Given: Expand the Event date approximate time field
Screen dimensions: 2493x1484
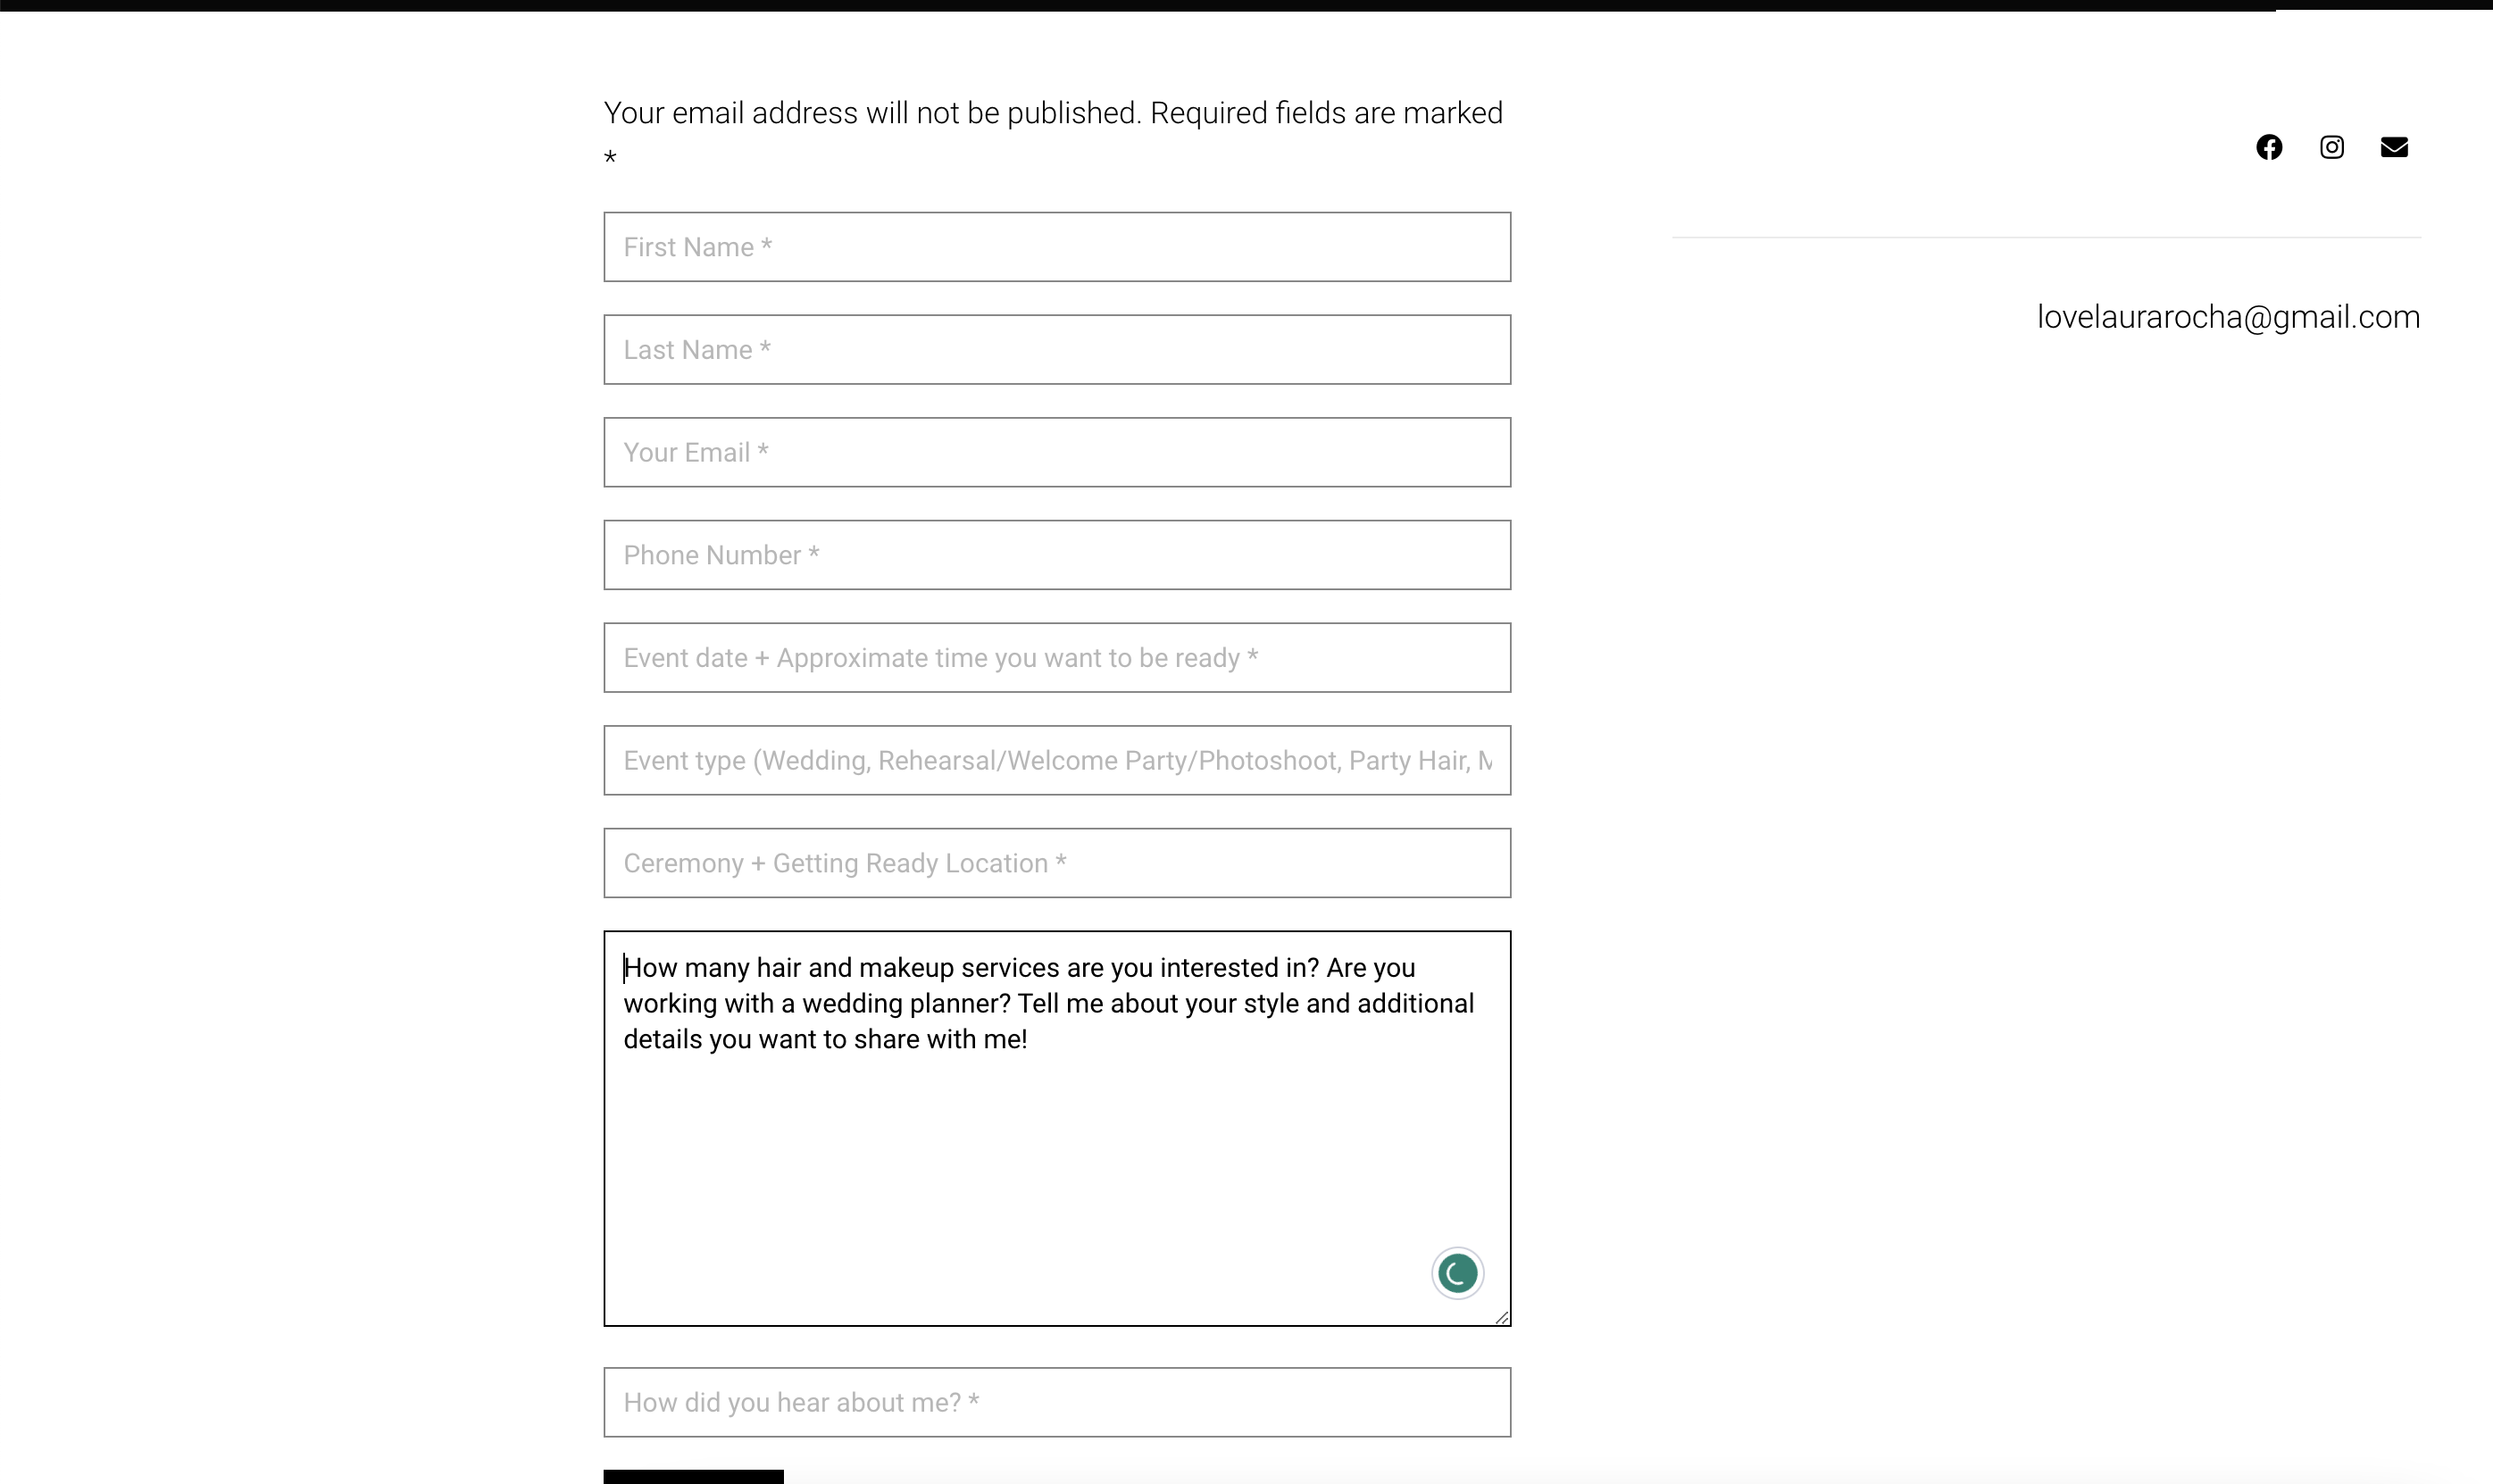Looking at the screenshot, I should coord(1055,657).
